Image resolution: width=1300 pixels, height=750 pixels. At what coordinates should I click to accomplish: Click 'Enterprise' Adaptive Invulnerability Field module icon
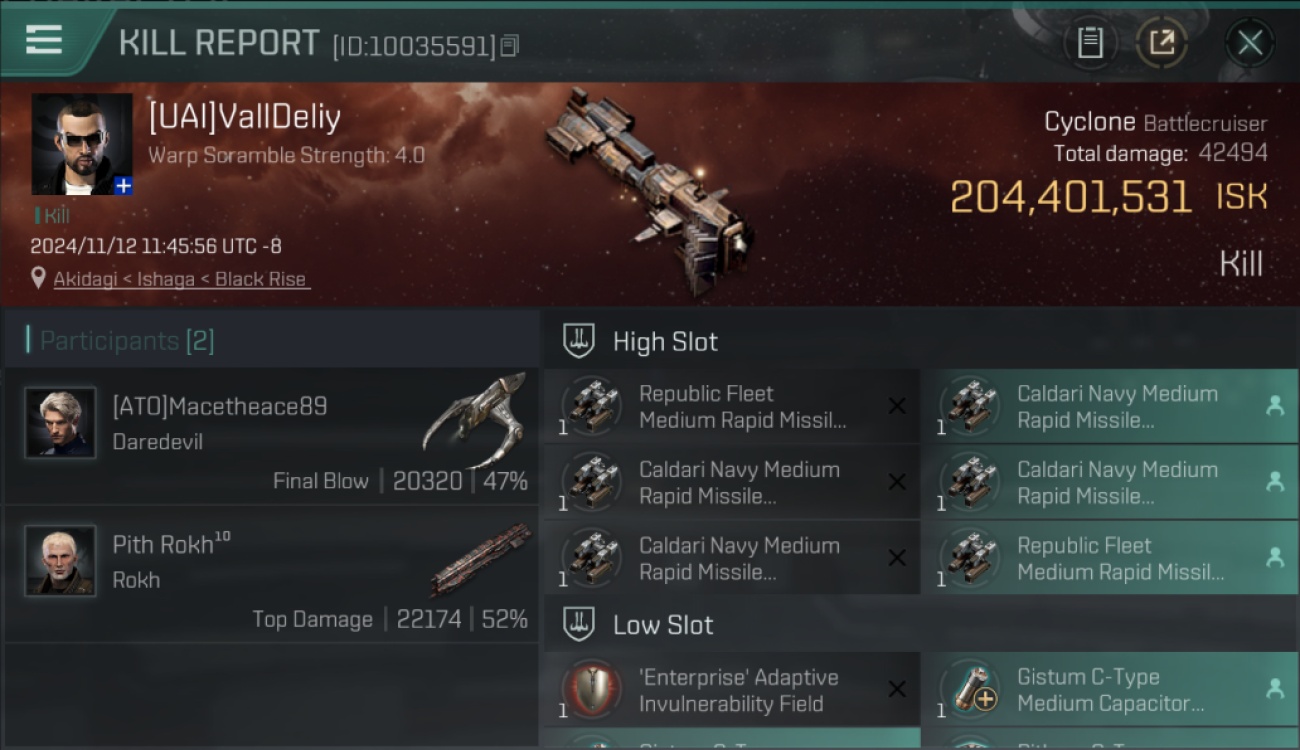(x=593, y=690)
